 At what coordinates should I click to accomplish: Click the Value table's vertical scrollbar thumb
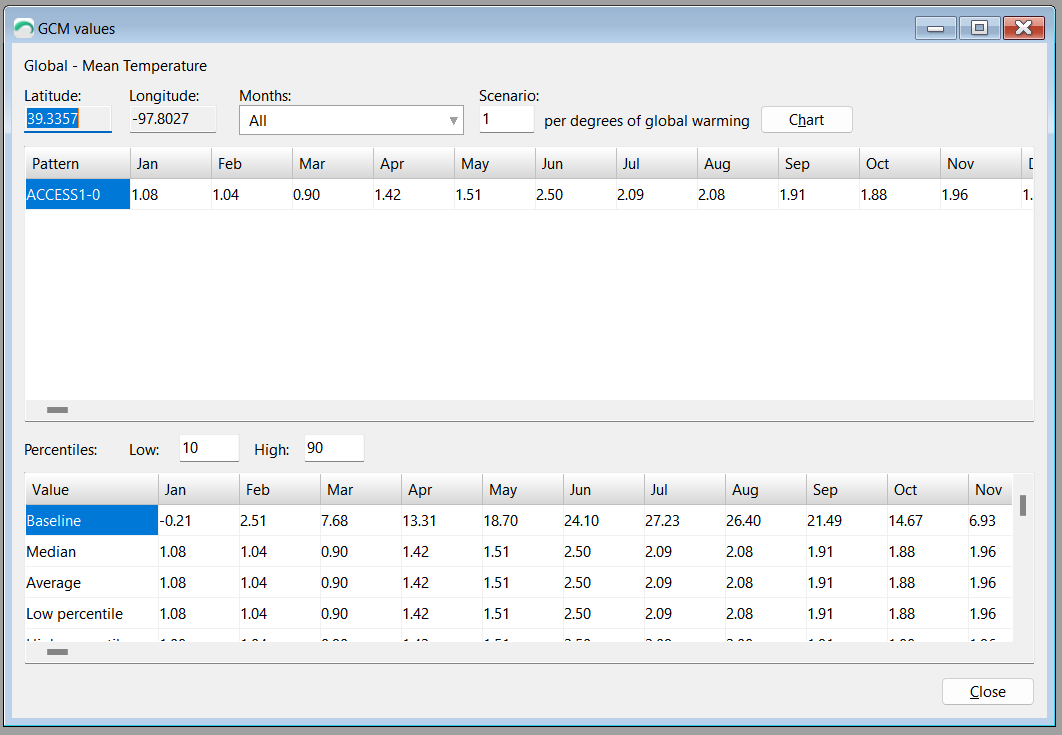[x=1023, y=505]
